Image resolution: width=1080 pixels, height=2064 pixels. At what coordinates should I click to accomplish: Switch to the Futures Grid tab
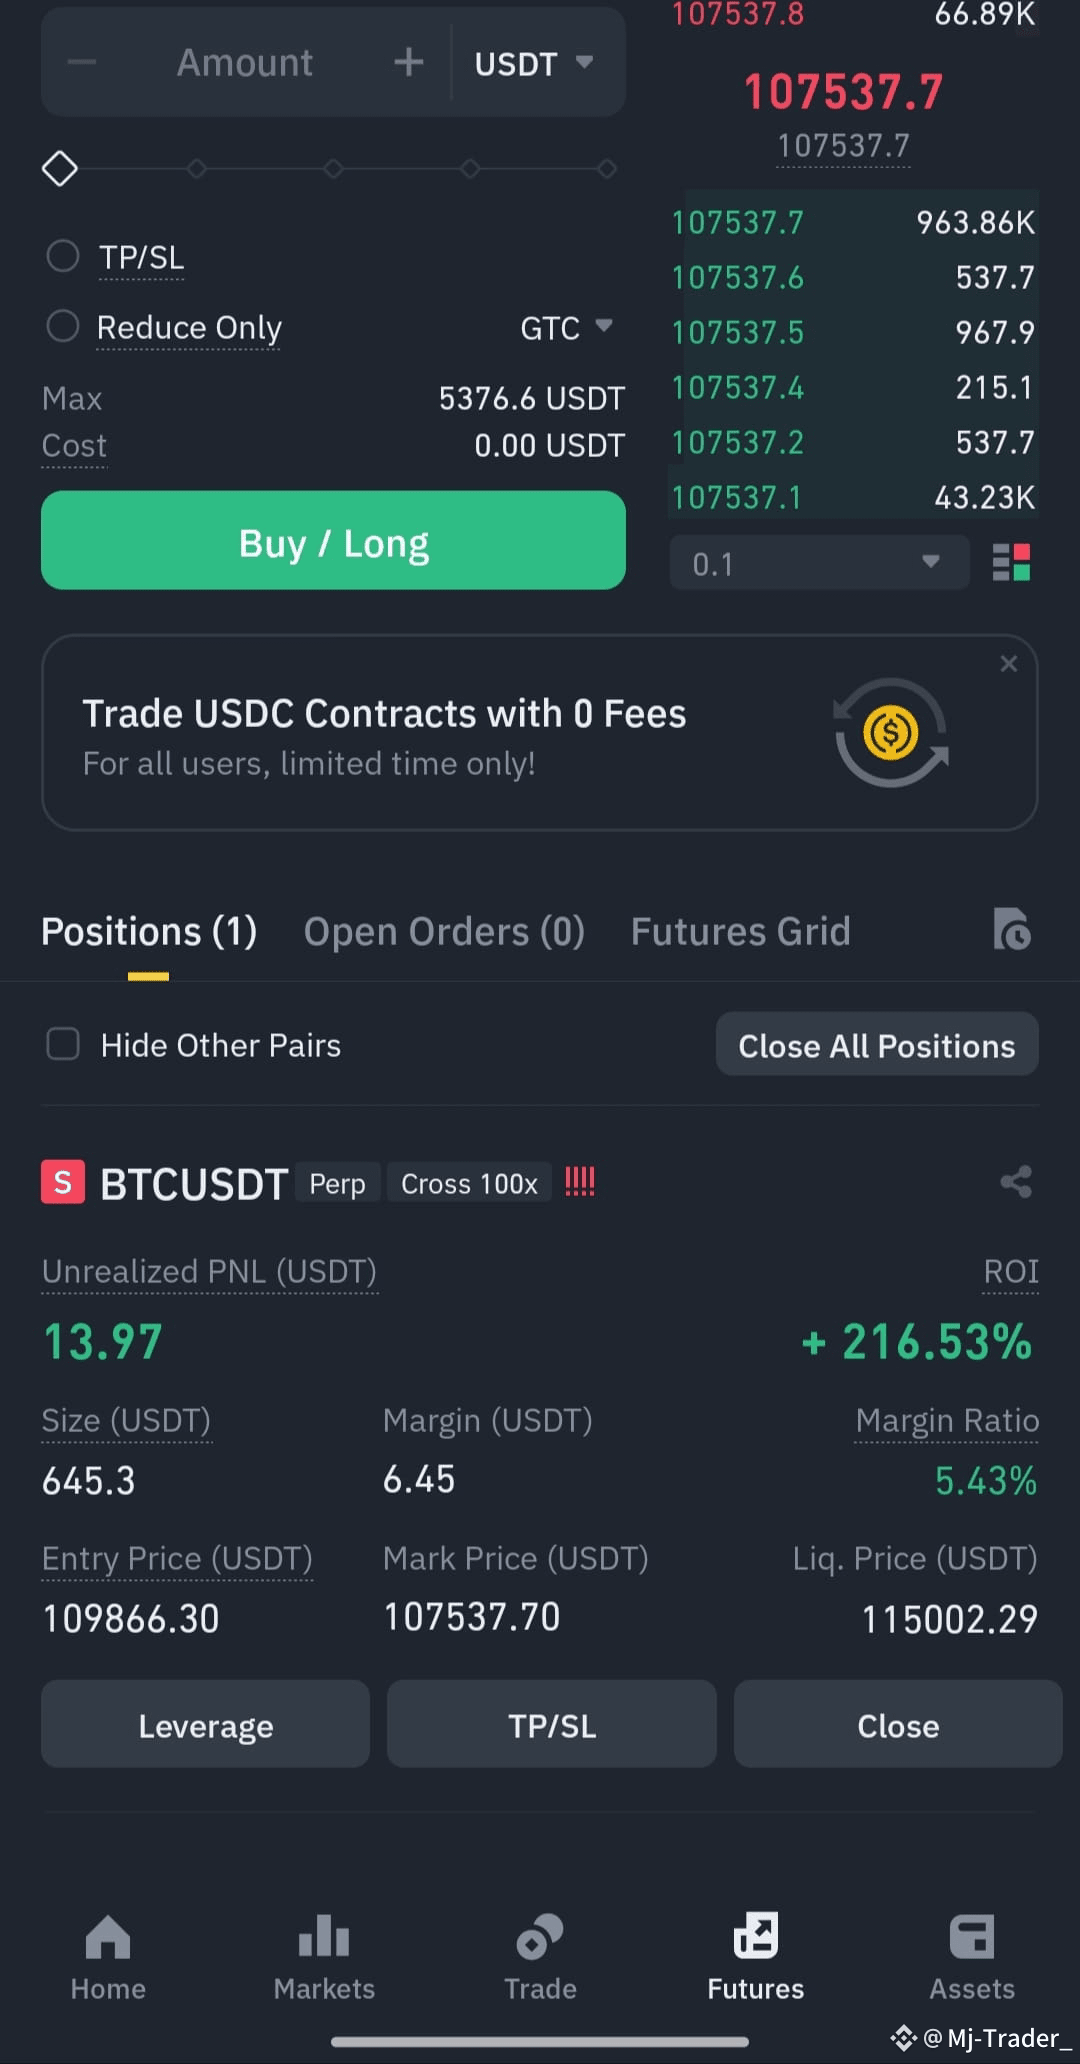point(740,931)
